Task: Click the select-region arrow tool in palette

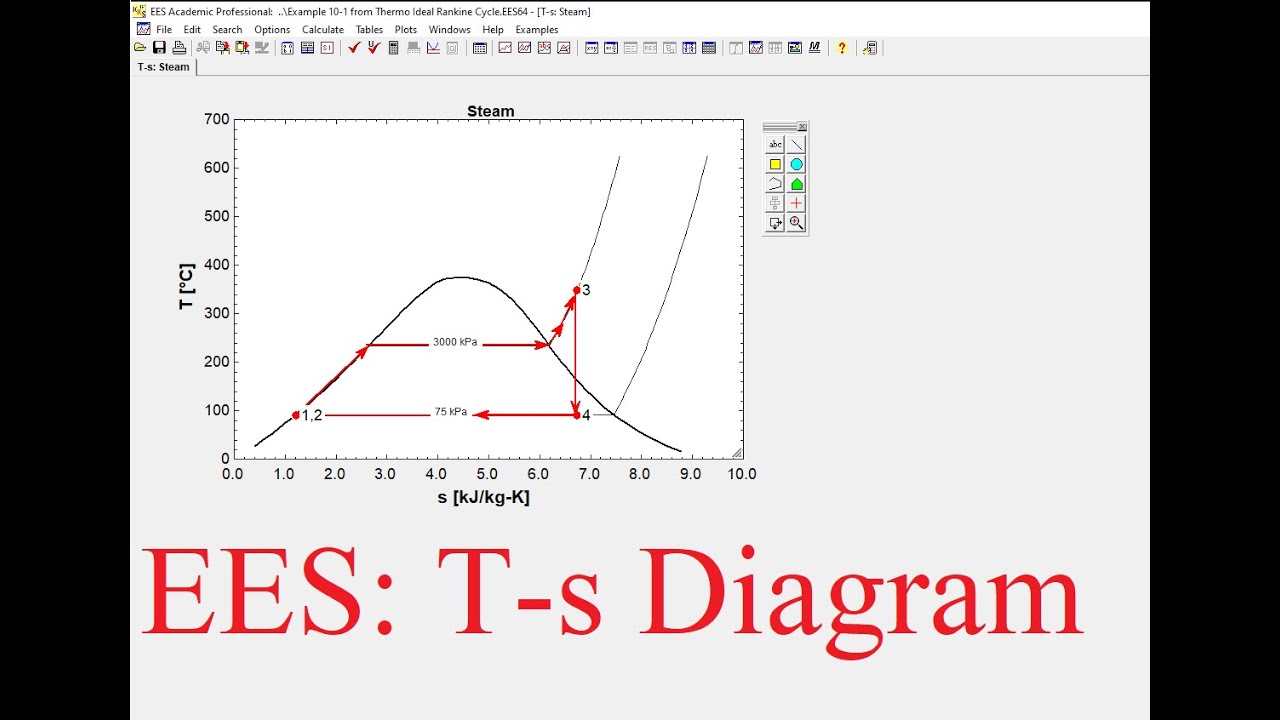Action: click(775, 223)
